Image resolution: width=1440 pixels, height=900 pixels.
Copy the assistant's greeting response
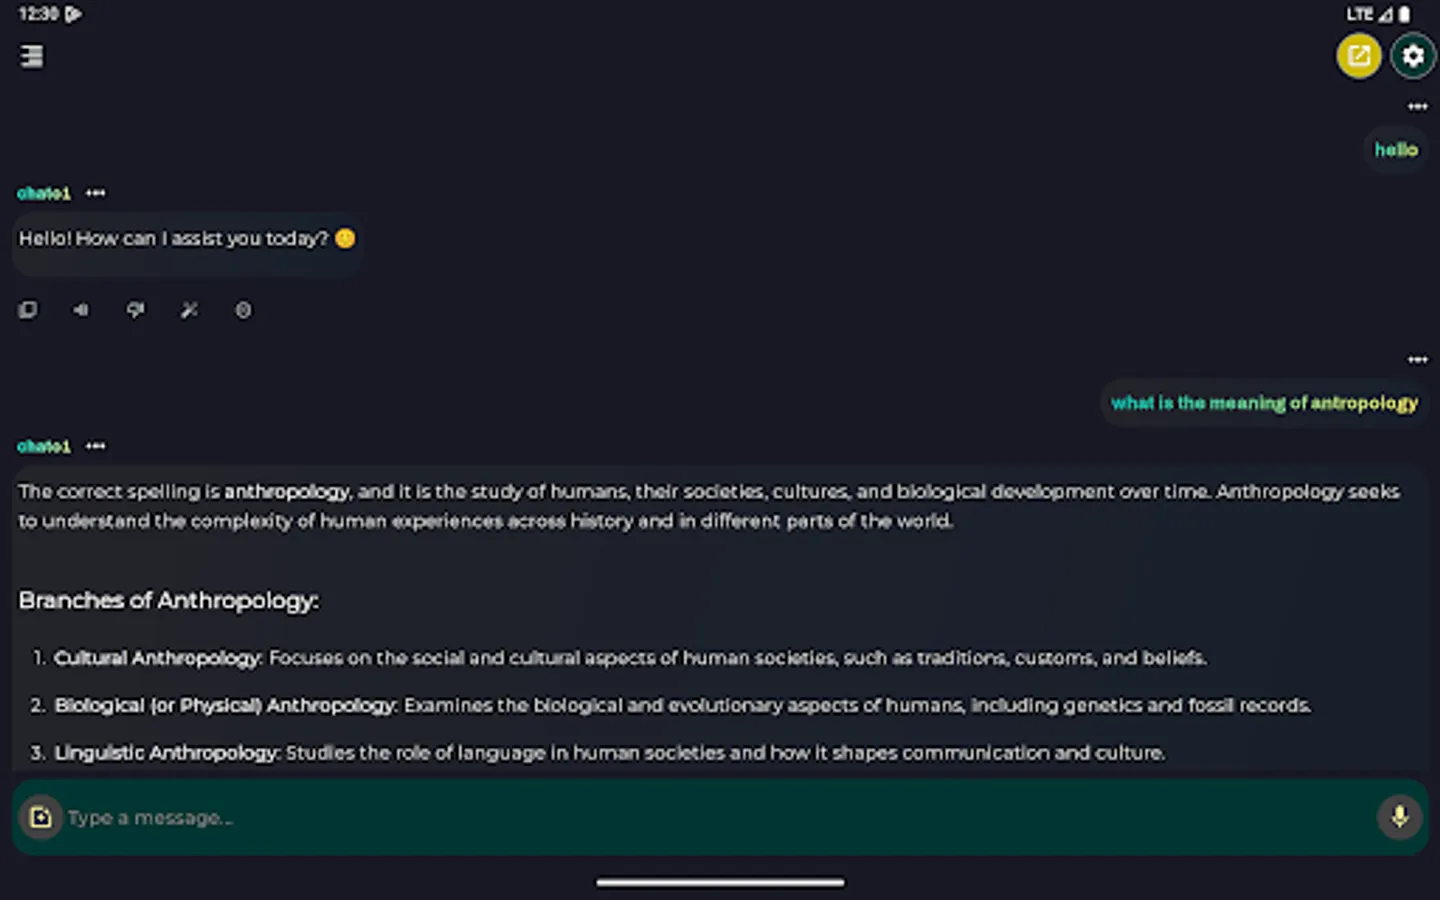pos(28,310)
